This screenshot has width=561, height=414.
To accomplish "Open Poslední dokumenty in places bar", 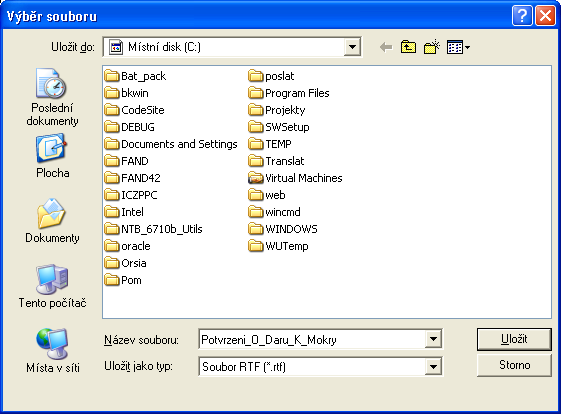I will click(52, 97).
